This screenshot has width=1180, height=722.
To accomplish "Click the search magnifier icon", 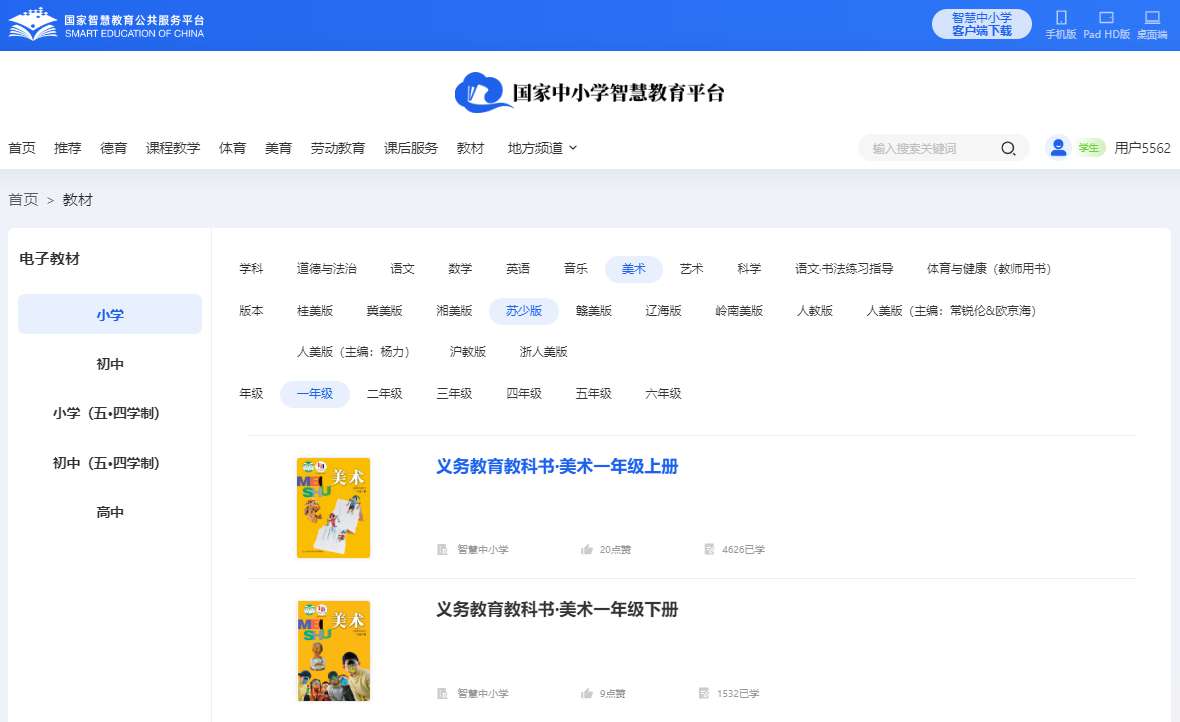I will pos(1008,148).
